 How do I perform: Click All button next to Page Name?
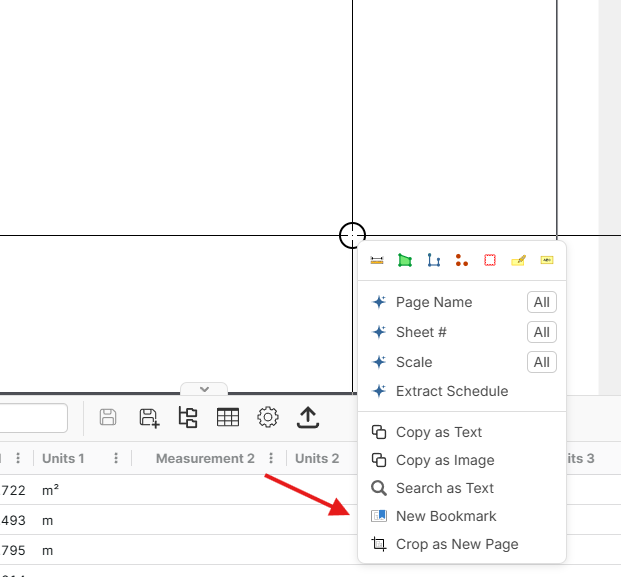(x=541, y=302)
